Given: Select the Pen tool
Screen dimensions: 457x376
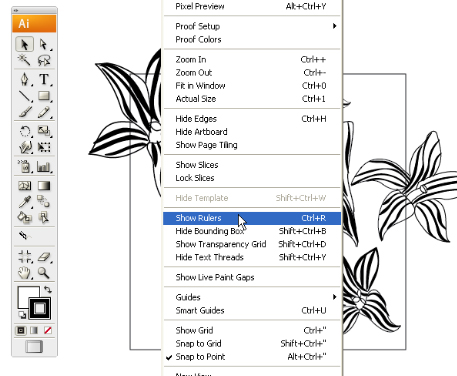Looking at the screenshot, I should coord(25,79).
